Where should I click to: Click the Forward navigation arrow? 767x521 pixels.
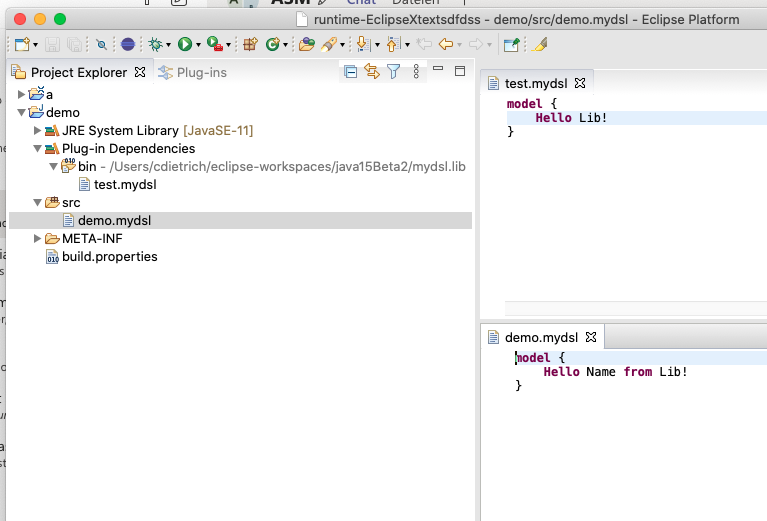475,45
